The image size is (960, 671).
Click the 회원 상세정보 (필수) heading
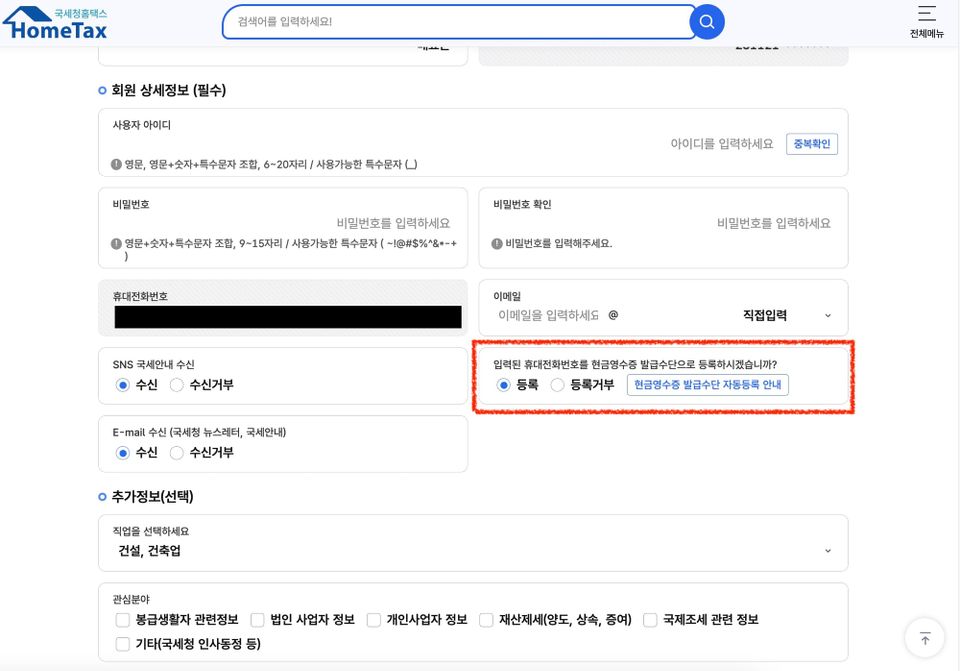click(168, 91)
